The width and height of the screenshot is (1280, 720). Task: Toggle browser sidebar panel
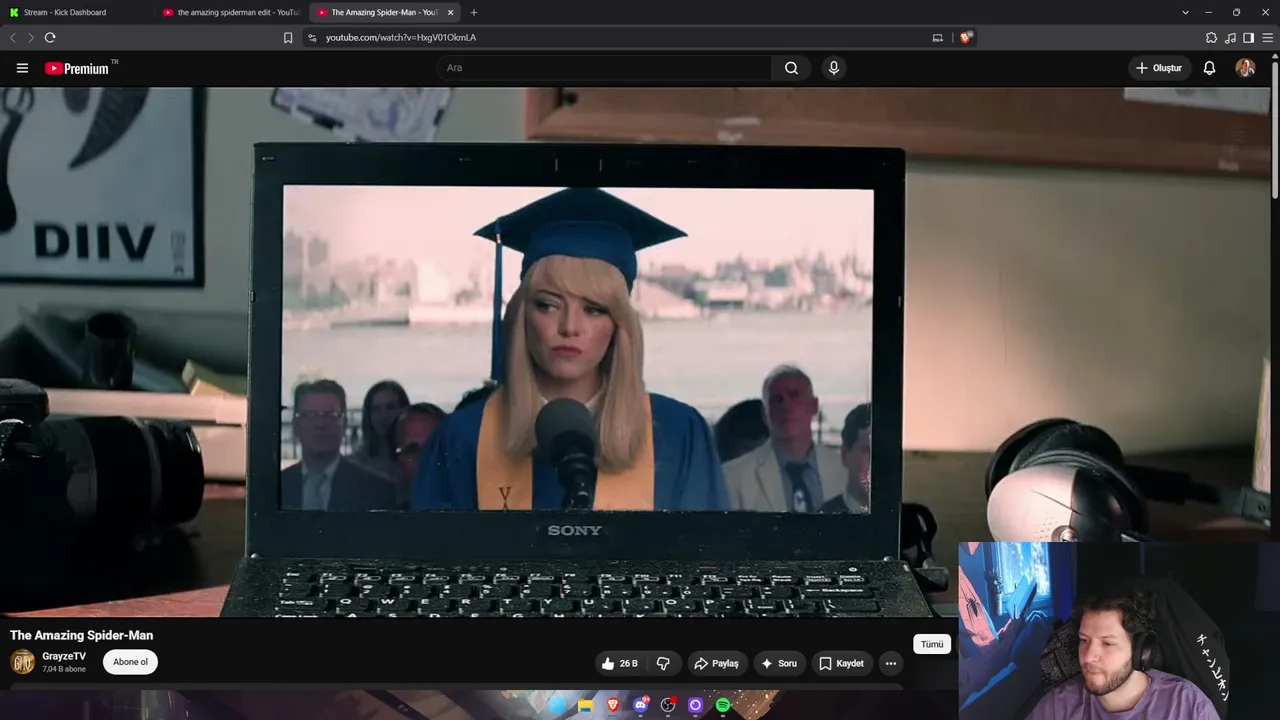[x=1248, y=38]
